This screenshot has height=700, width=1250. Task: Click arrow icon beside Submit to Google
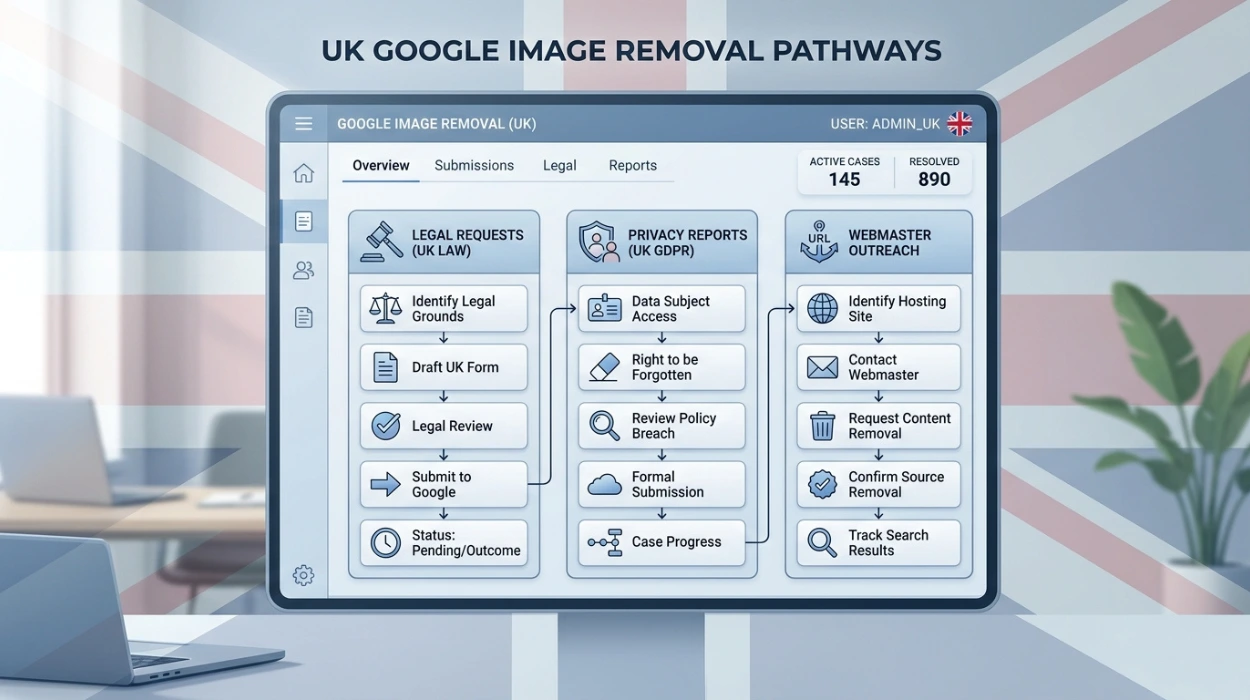pyautogui.click(x=385, y=484)
